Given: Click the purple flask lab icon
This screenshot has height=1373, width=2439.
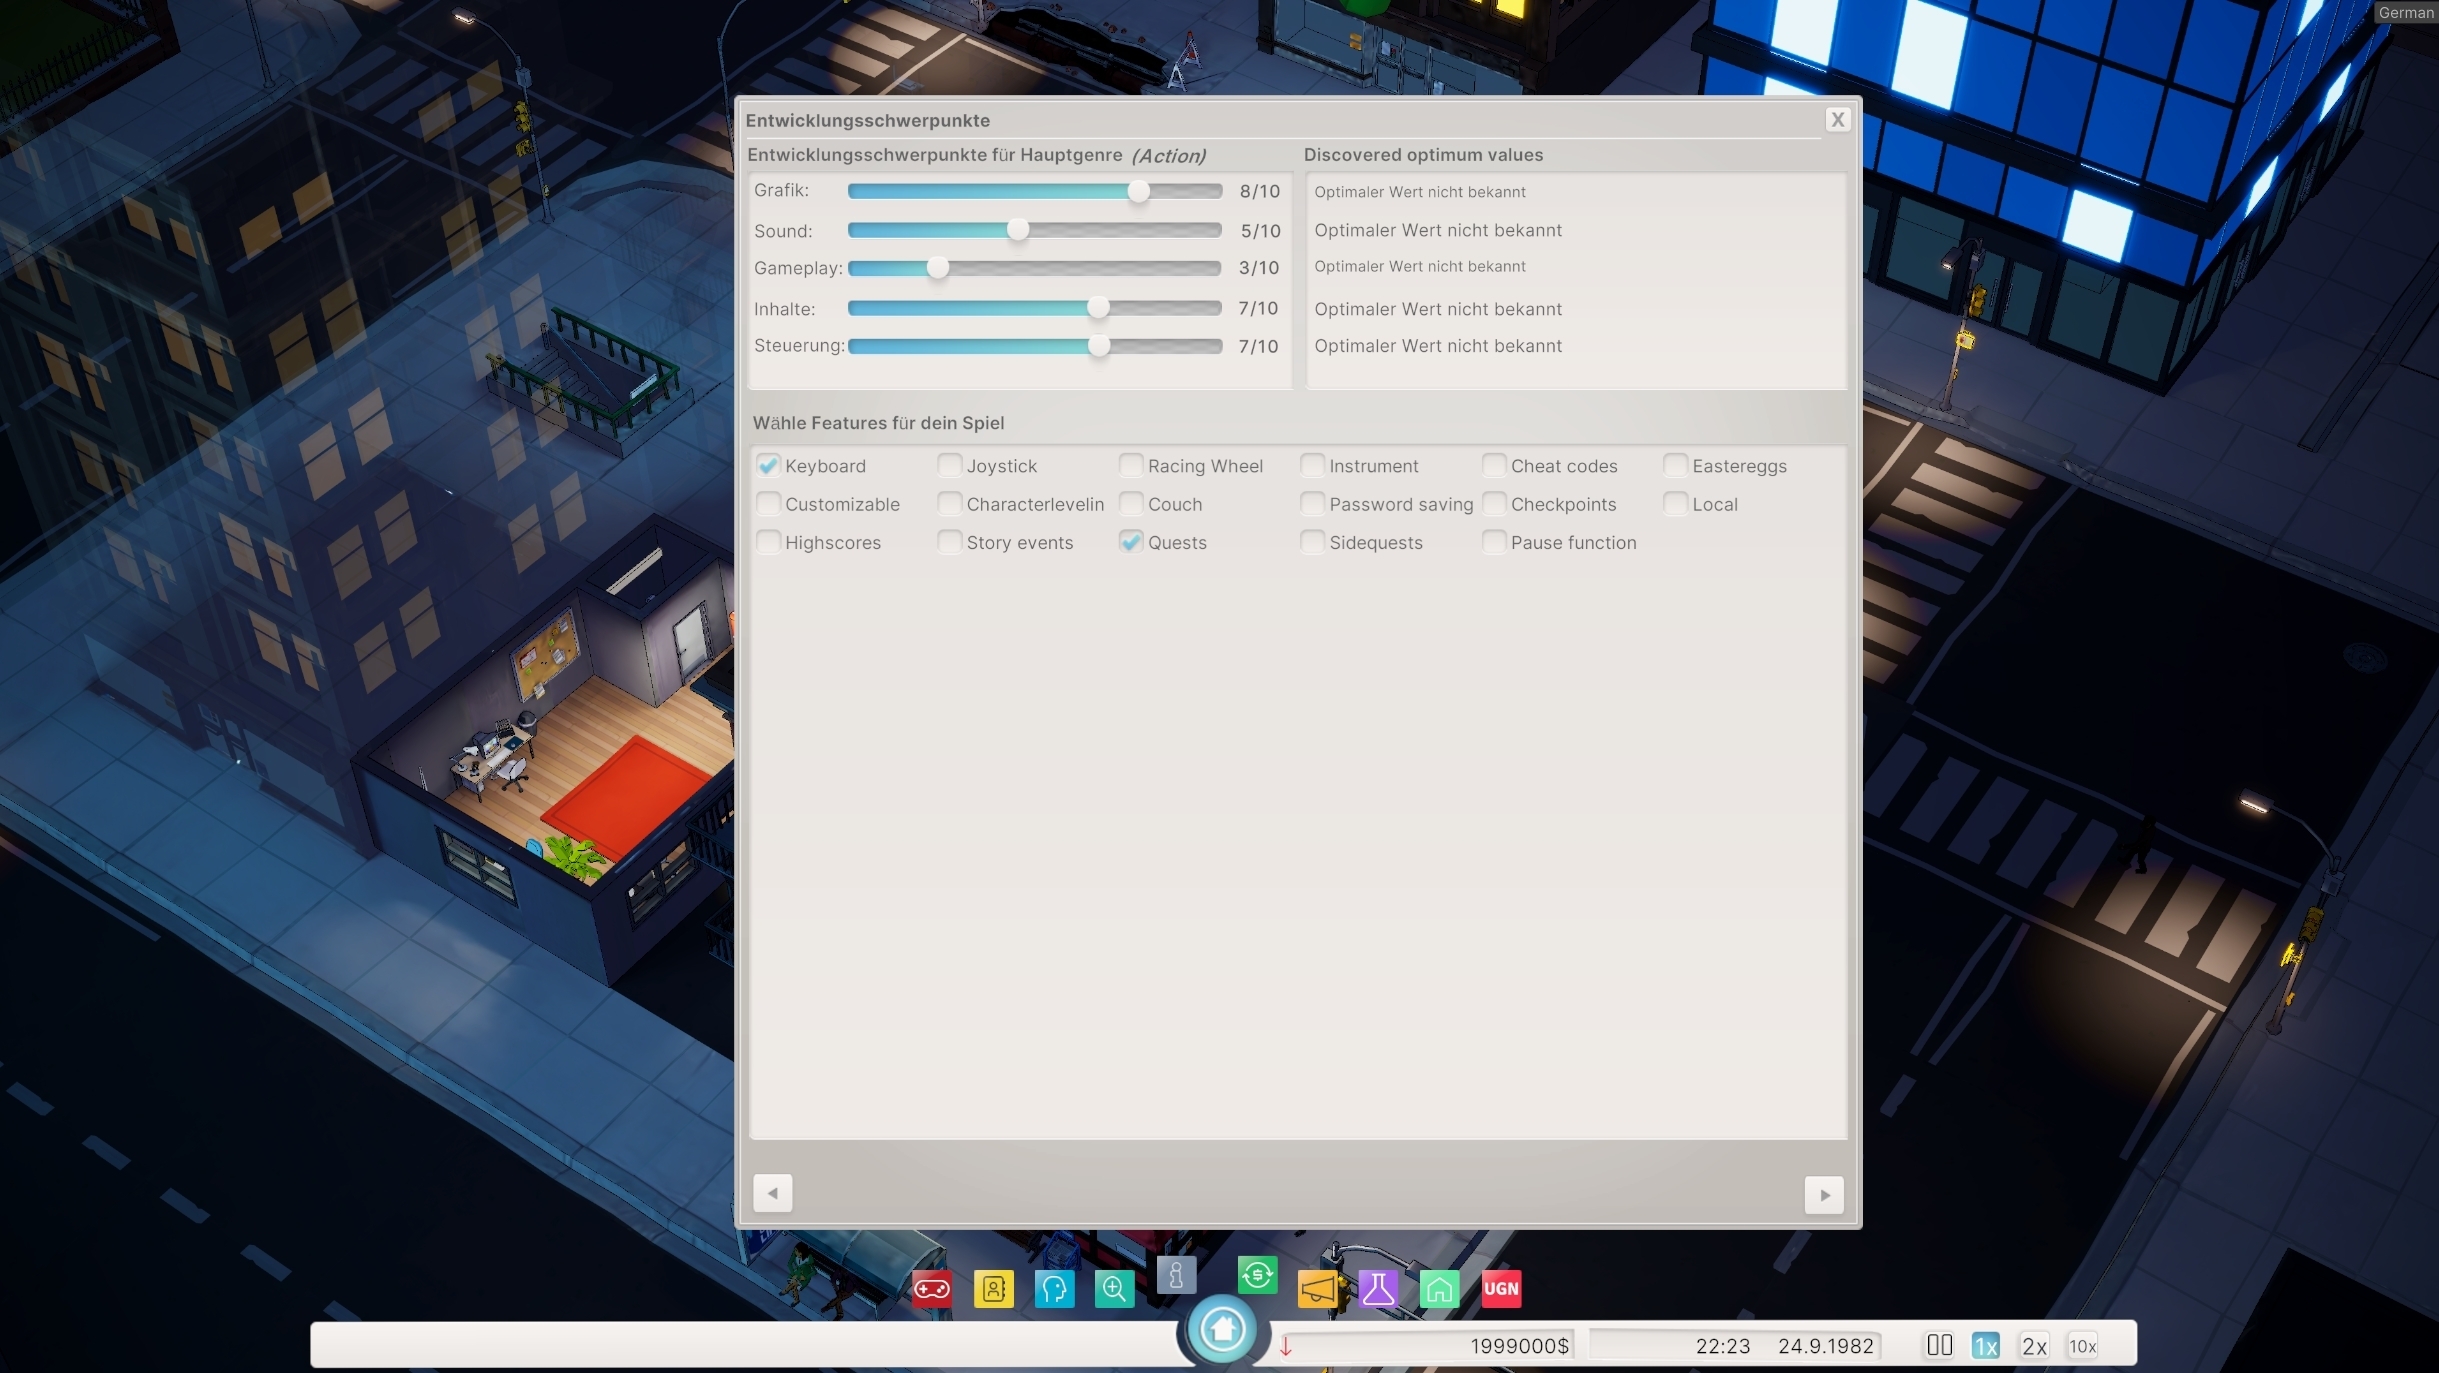Looking at the screenshot, I should 1378,1288.
